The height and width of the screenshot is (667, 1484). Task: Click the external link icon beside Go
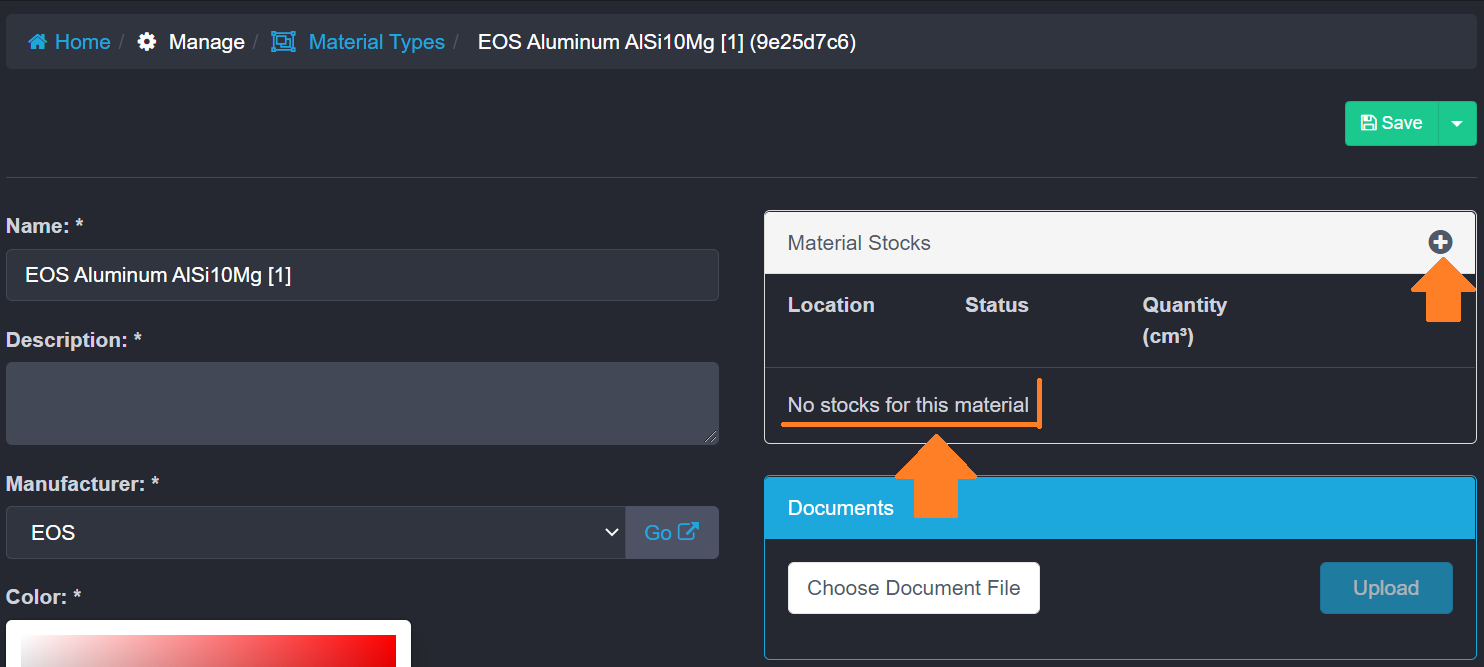pos(688,532)
